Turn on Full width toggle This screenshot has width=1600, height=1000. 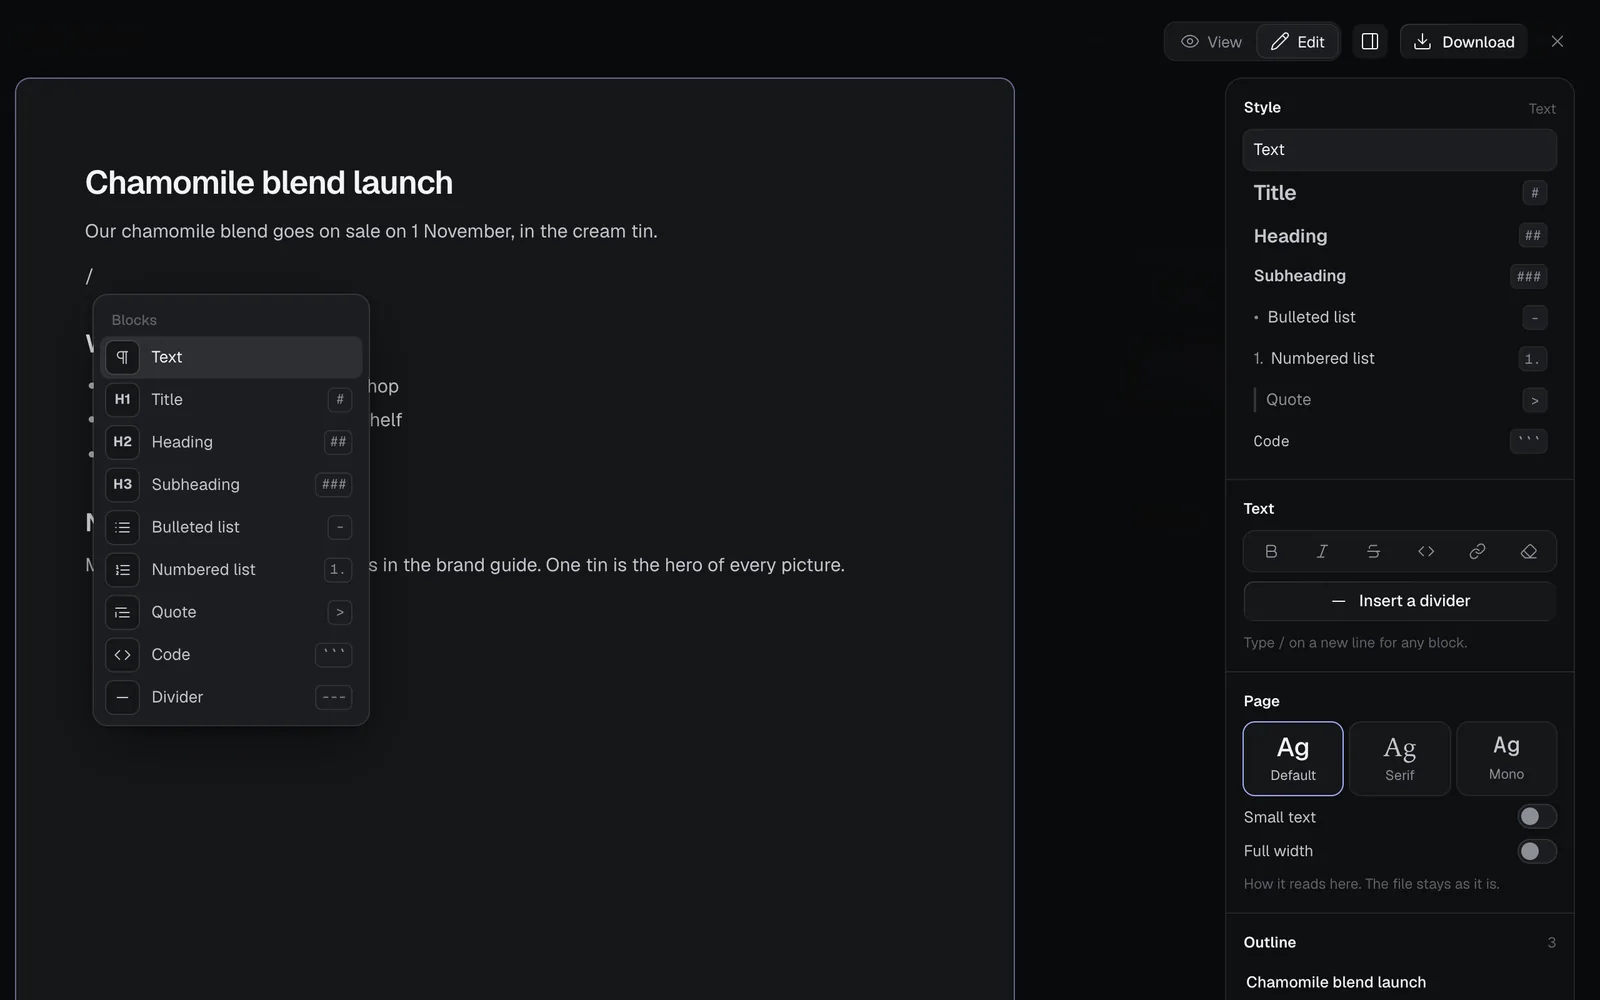1537,851
